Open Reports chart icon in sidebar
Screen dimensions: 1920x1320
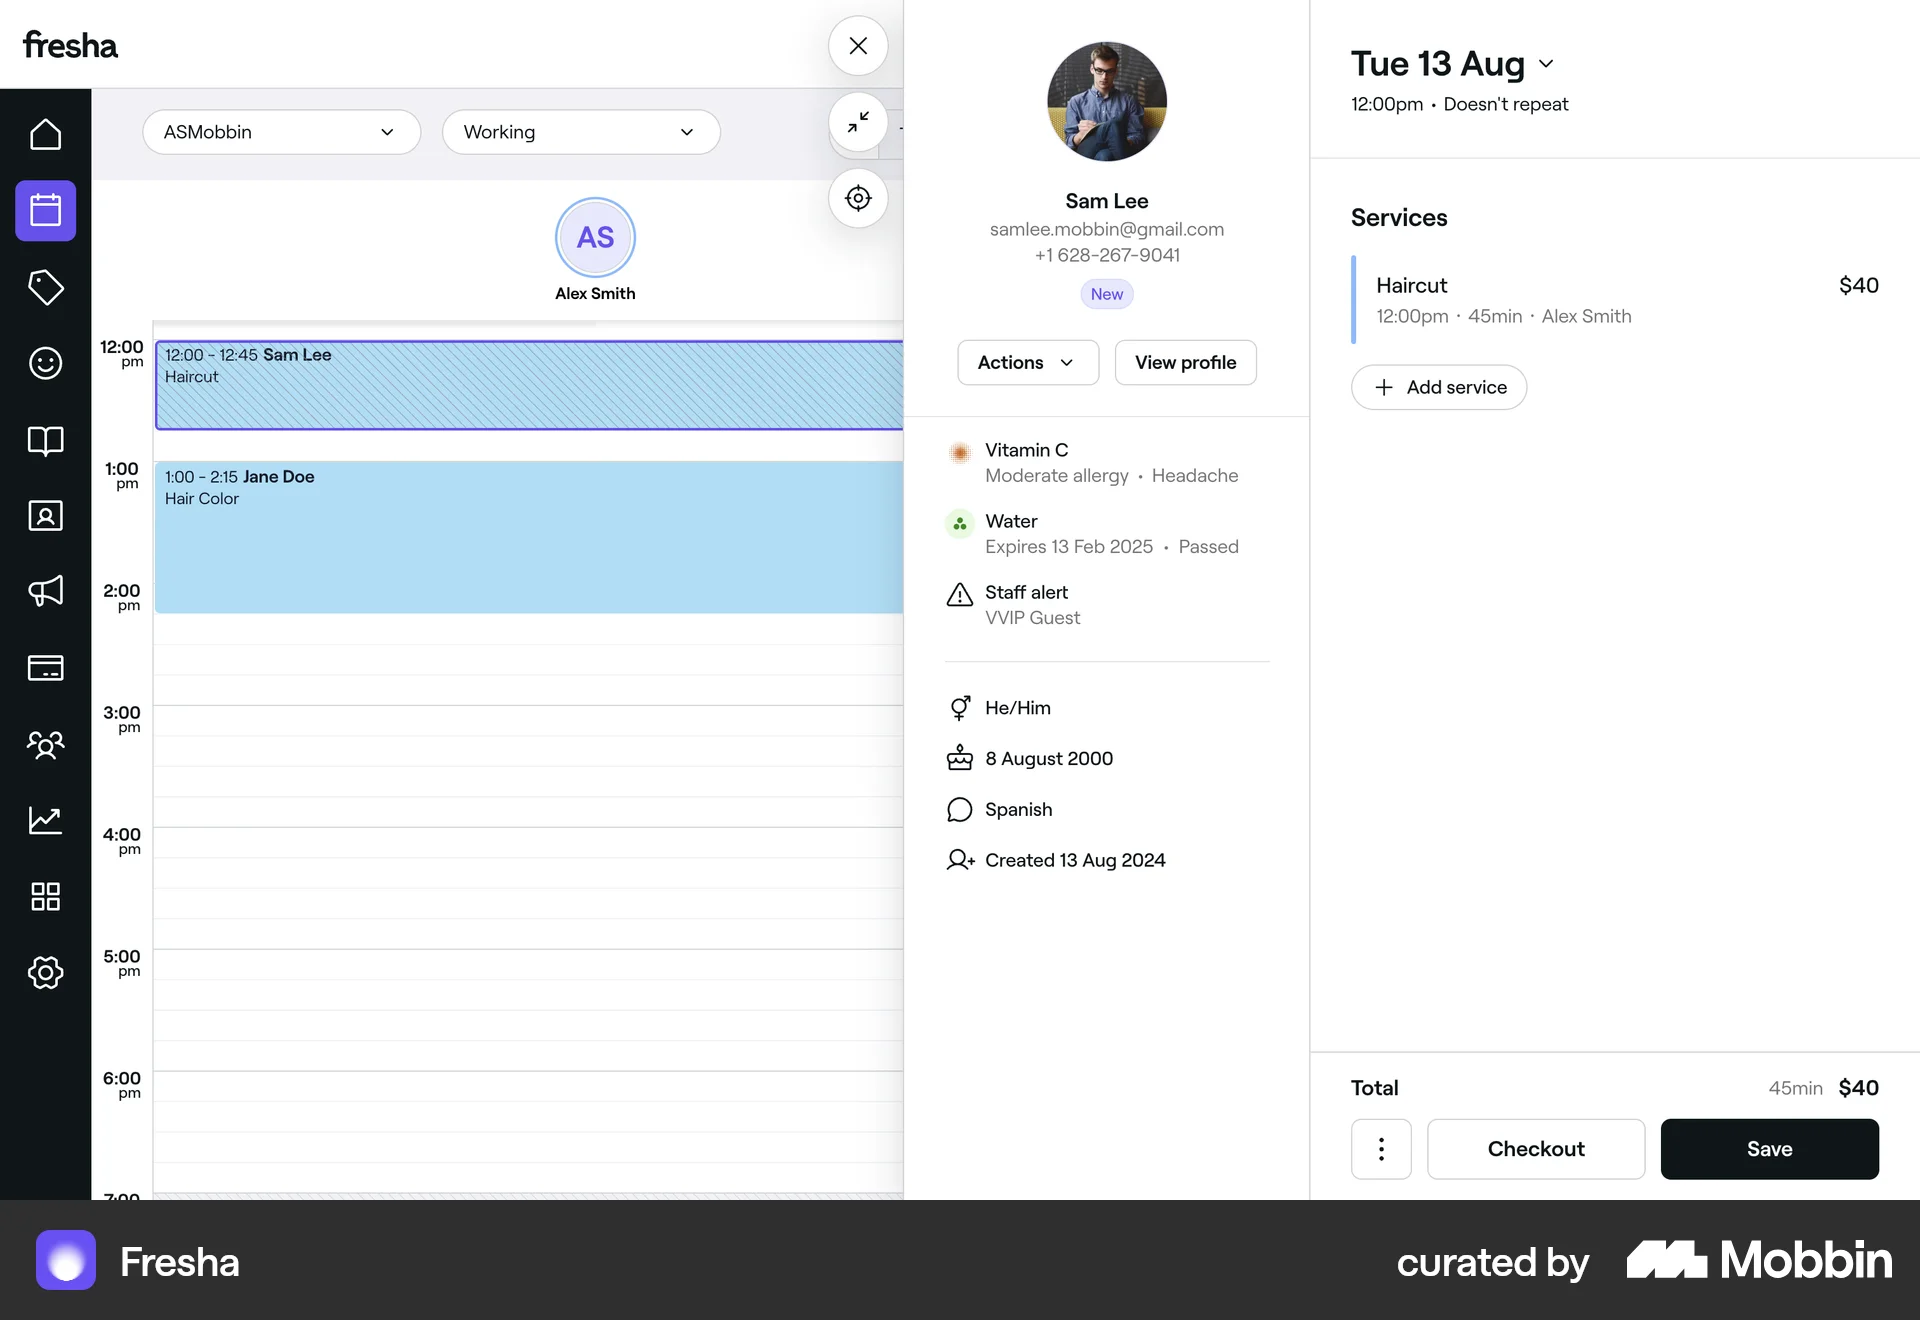click(45, 820)
